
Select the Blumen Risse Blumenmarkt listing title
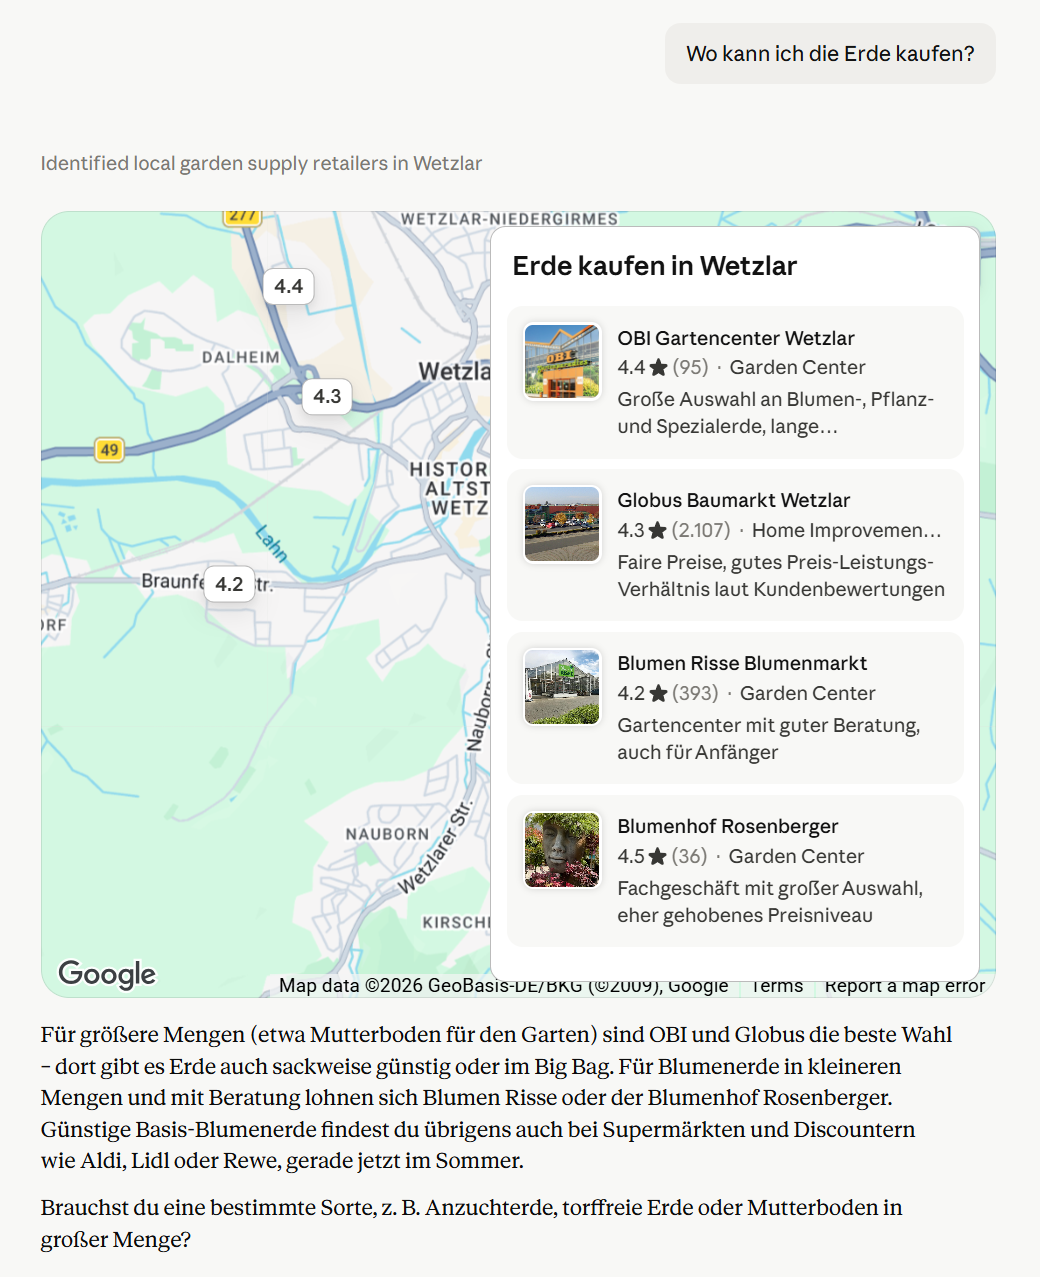(x=742, y=663)
